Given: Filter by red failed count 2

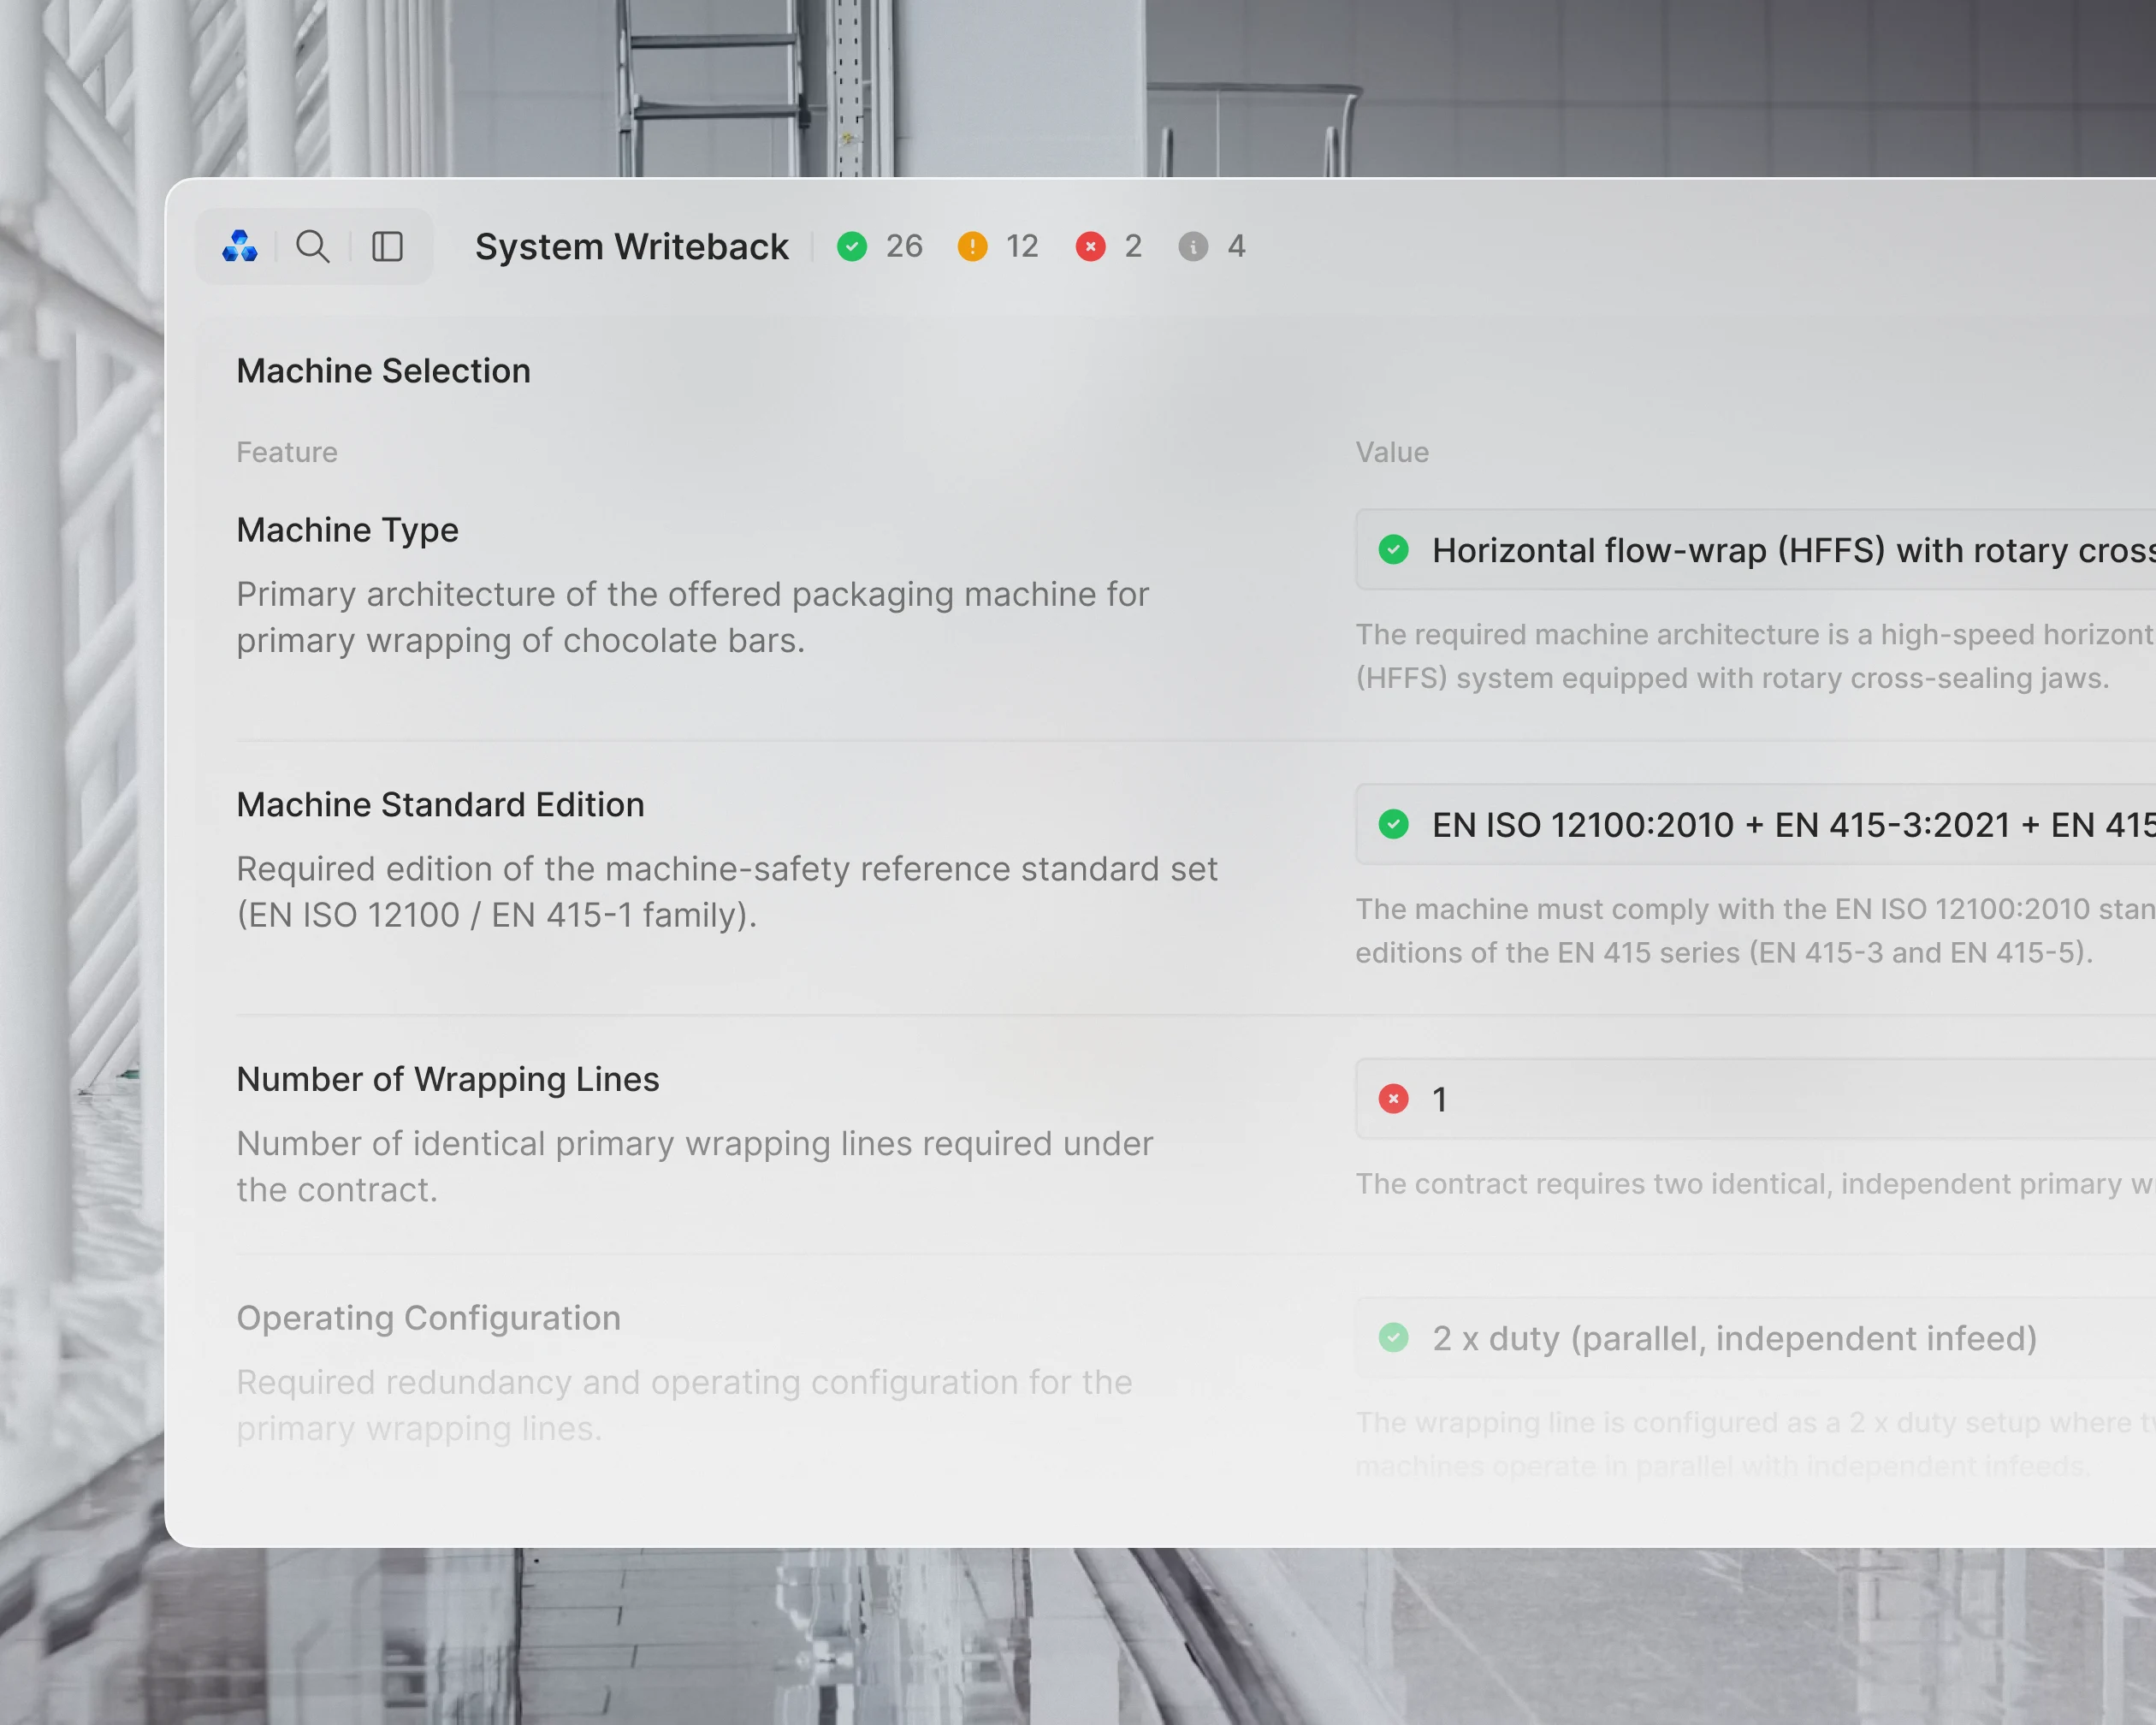Looking at the screenshot, I should coord(1108,246).
